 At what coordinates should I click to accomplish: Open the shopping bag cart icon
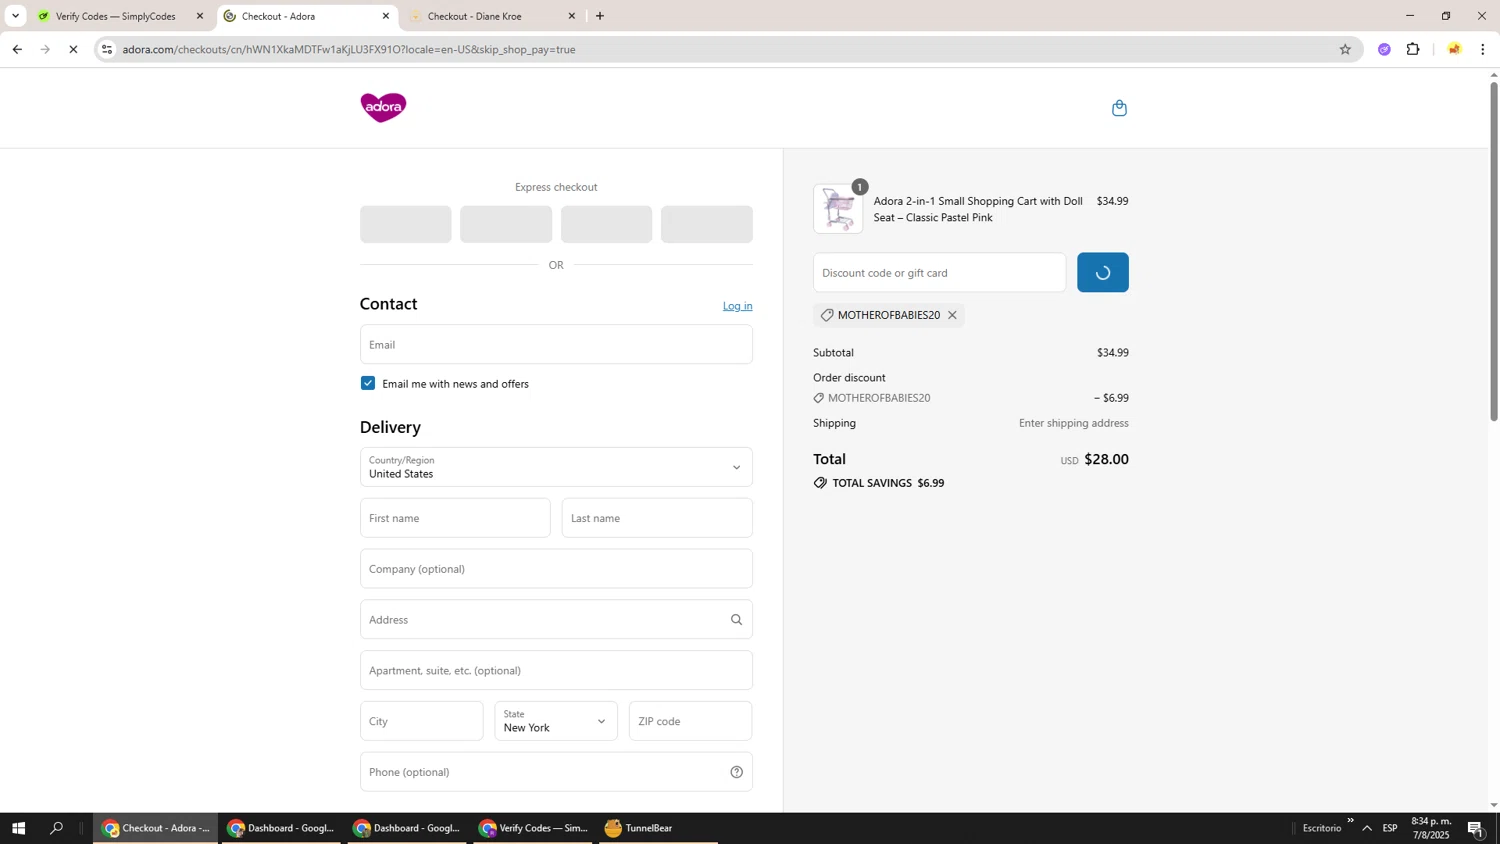[x=1119, y=108]
